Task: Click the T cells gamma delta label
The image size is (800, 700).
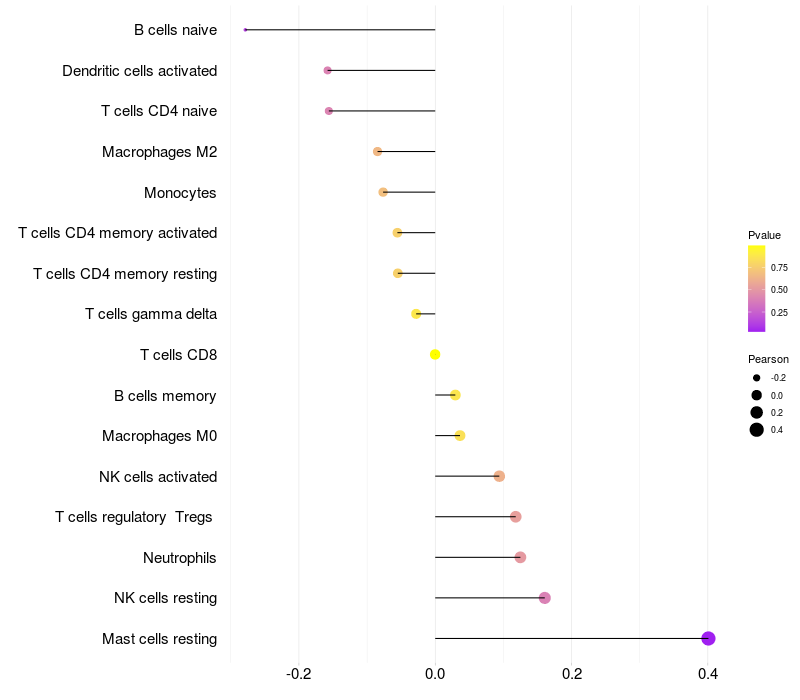Action: tap(151, 314)
